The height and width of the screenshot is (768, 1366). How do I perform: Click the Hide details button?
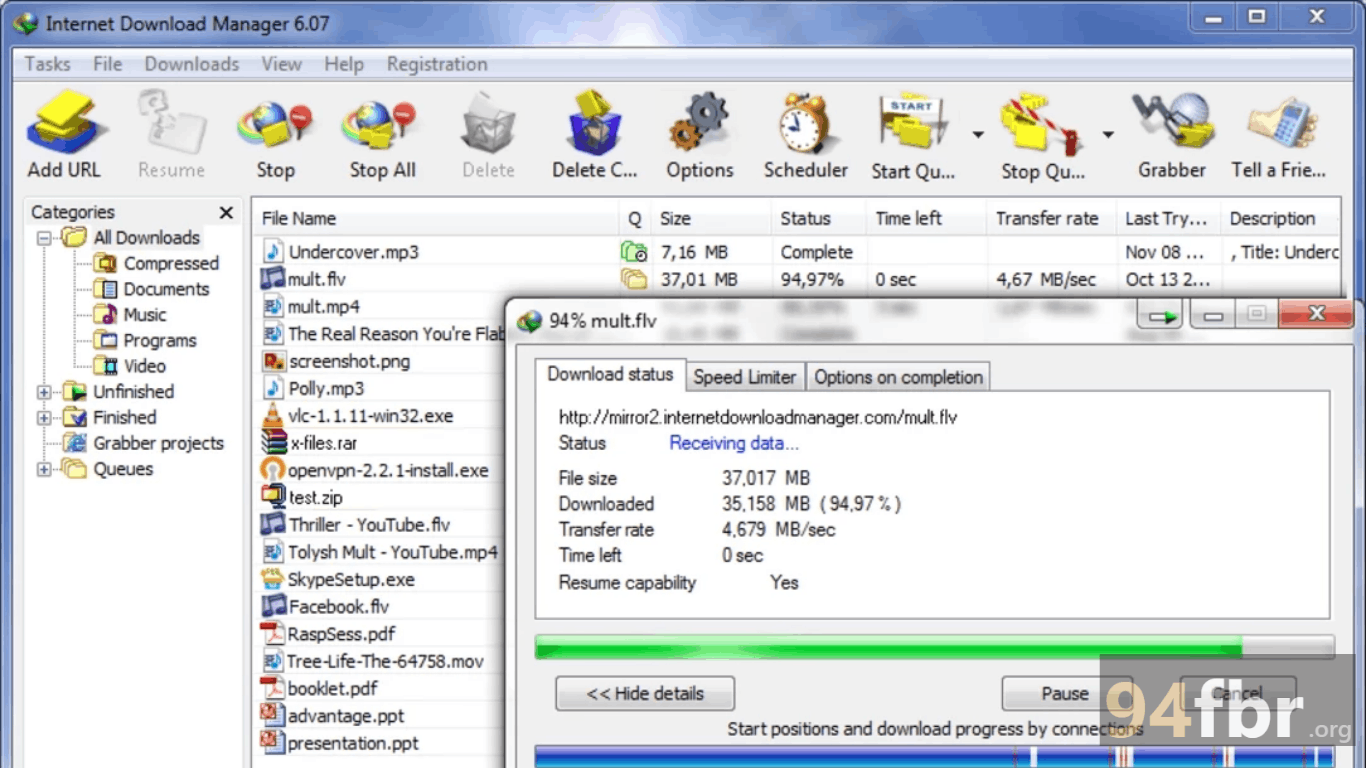(x=645, y=693)
